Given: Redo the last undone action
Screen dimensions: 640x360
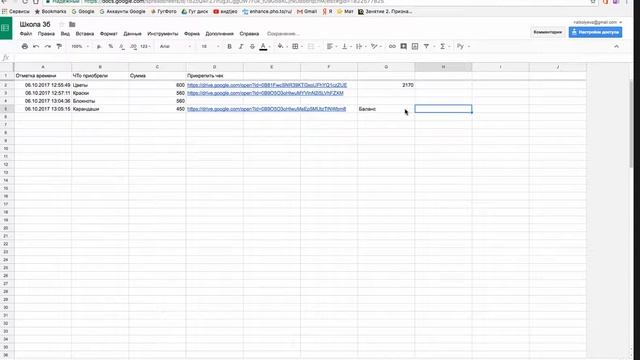Looking at the screenshot, I should 48,47.
